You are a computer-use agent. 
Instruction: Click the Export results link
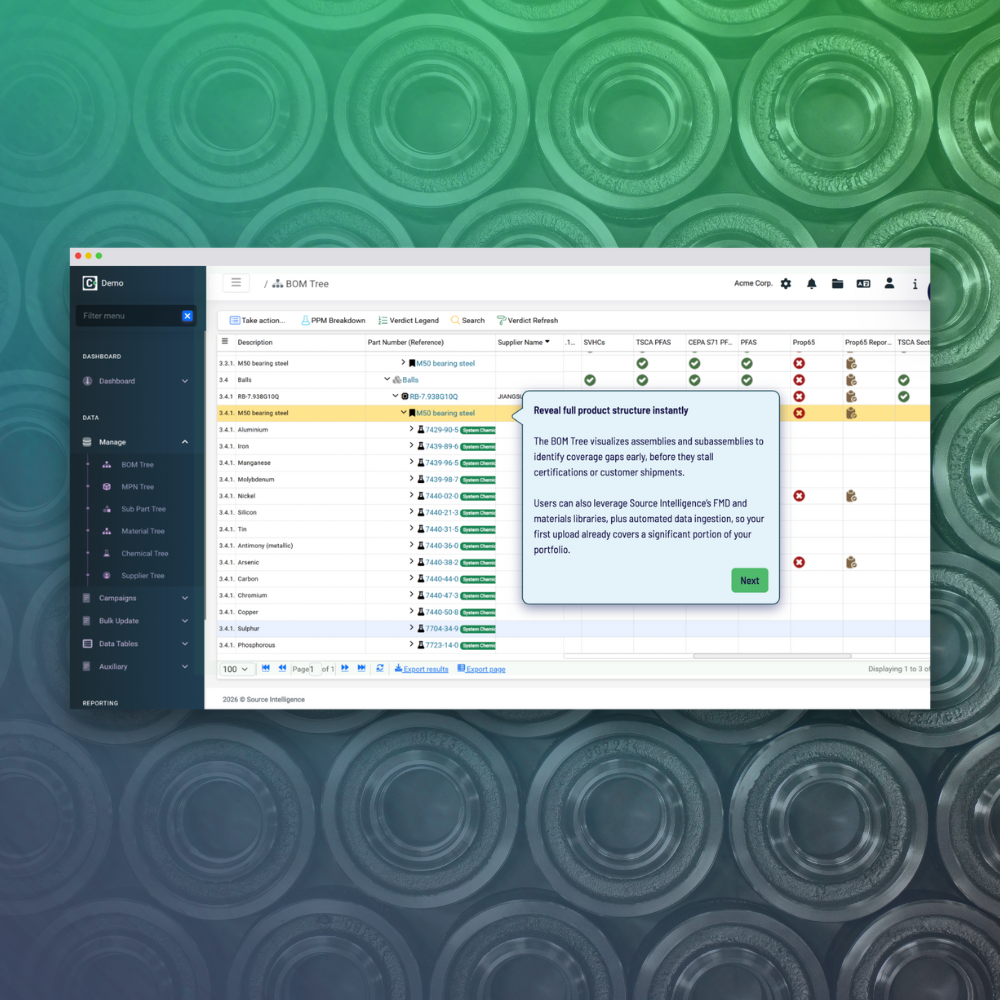pyautogui.click(x=421, y=669)
